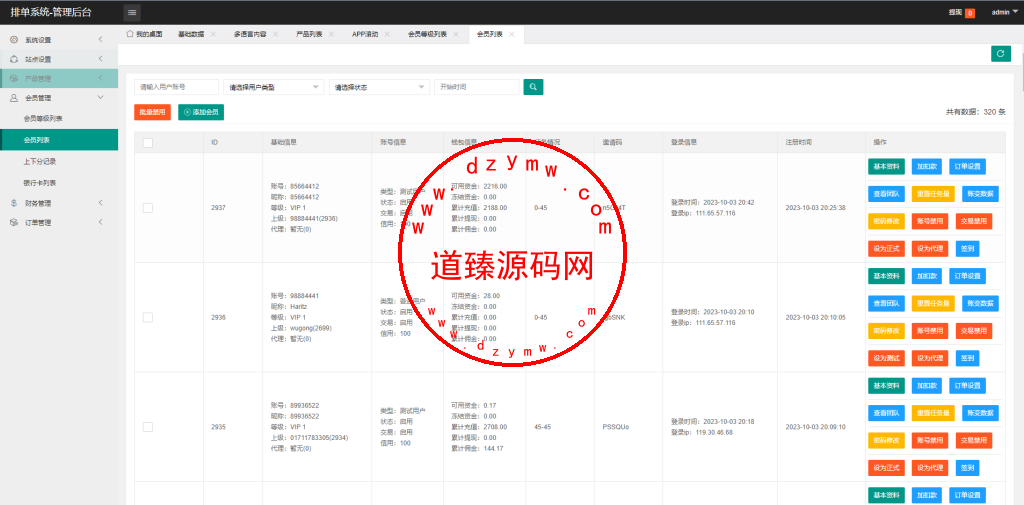Click the green refresh icon button
The height and width of the screenshot is (505, 1024).
1000,54
